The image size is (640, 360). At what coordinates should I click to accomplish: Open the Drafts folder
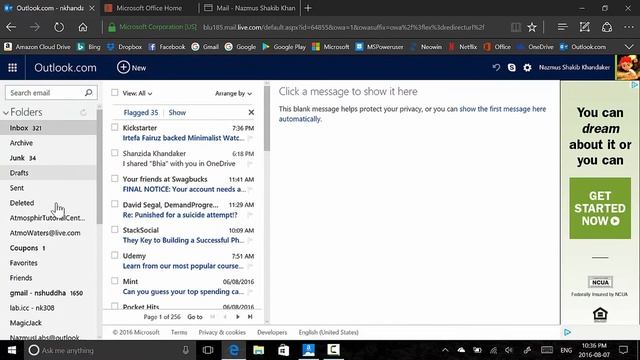click(48, 173)
